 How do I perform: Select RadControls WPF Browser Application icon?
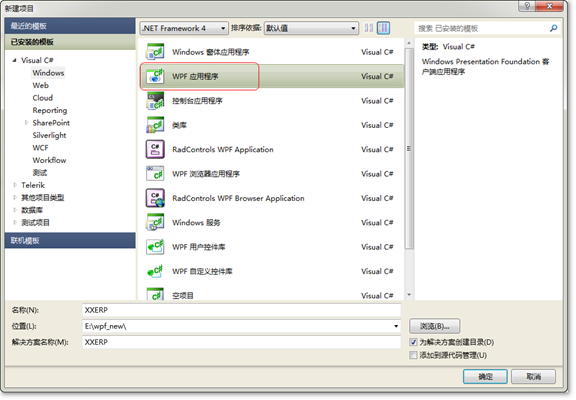pyautogui.click(x=155, y=198)
